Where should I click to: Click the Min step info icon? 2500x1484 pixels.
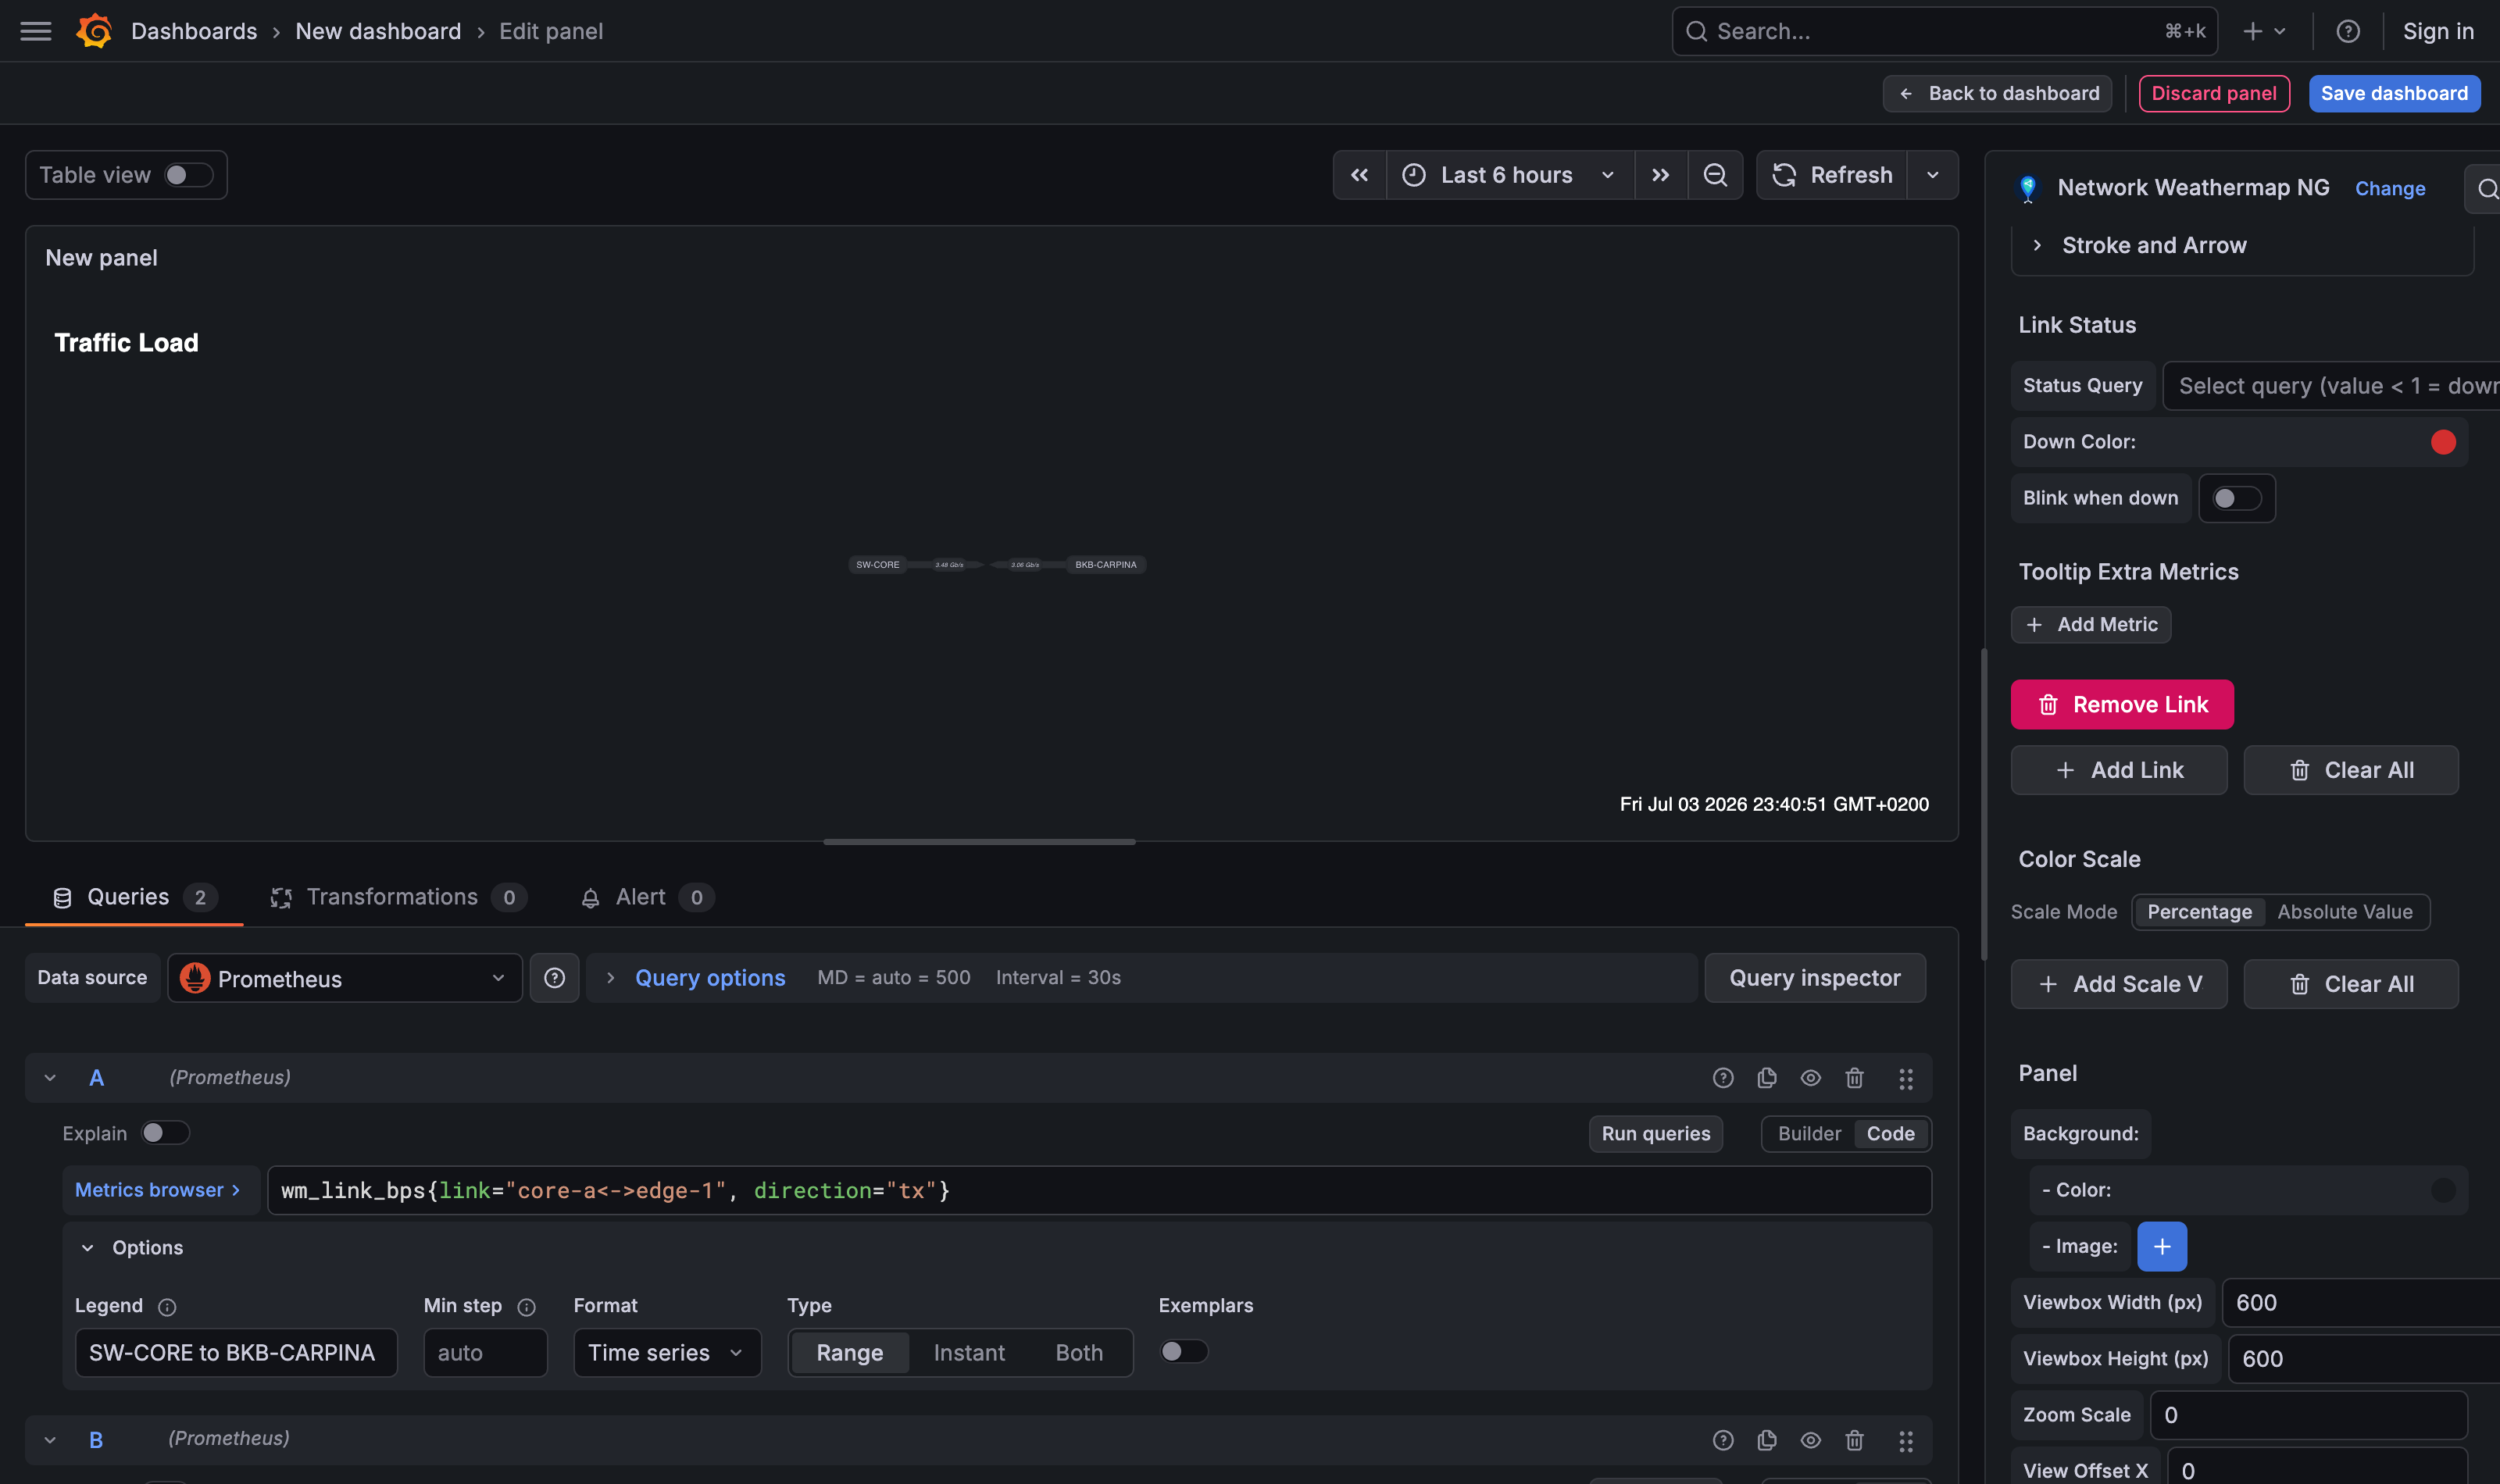[x=526, y=1306]
